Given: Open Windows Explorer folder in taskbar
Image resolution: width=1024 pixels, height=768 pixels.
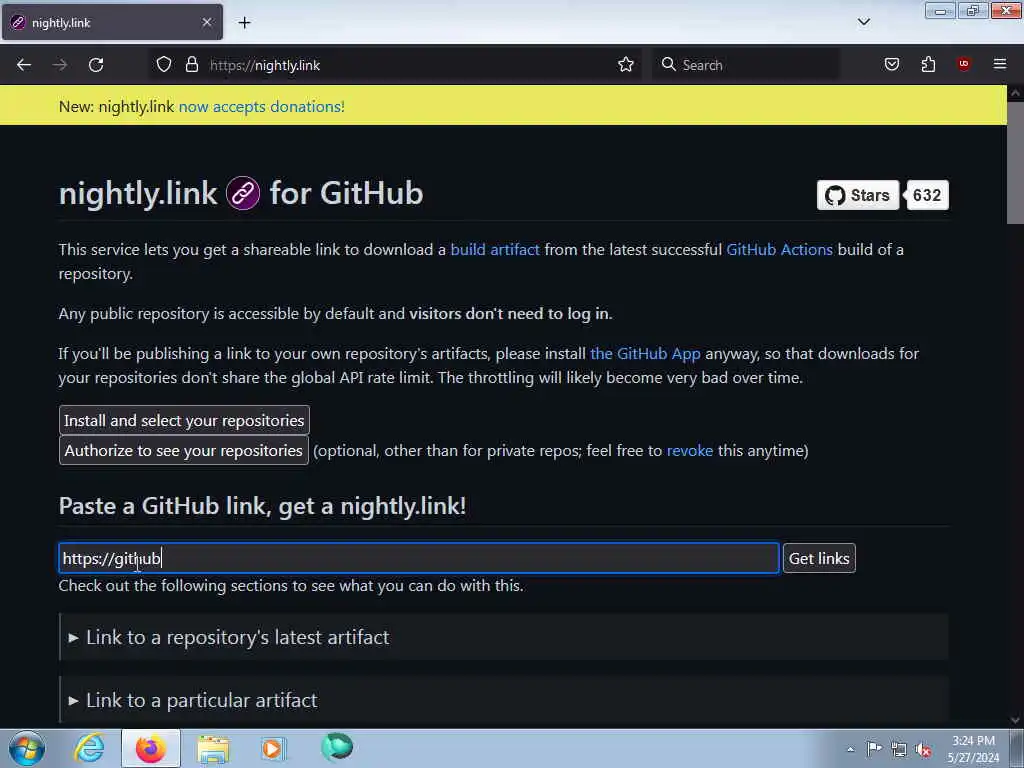Looking at the screenshot, I should 213,748.
